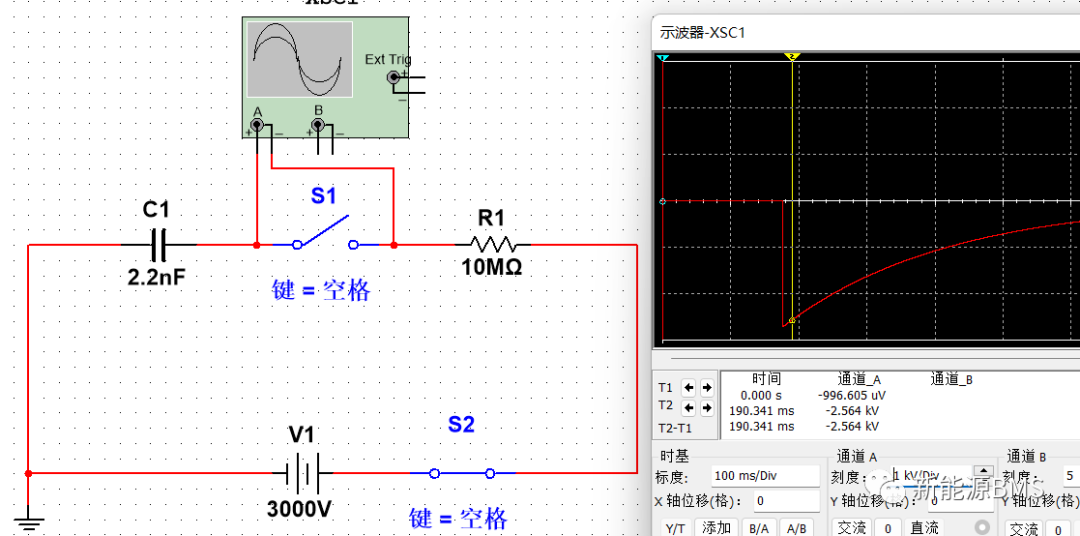The height and width of the screenshot is (536, 1080).
Task: Click channel A Y offset field
Action: [x=960, y=501]
